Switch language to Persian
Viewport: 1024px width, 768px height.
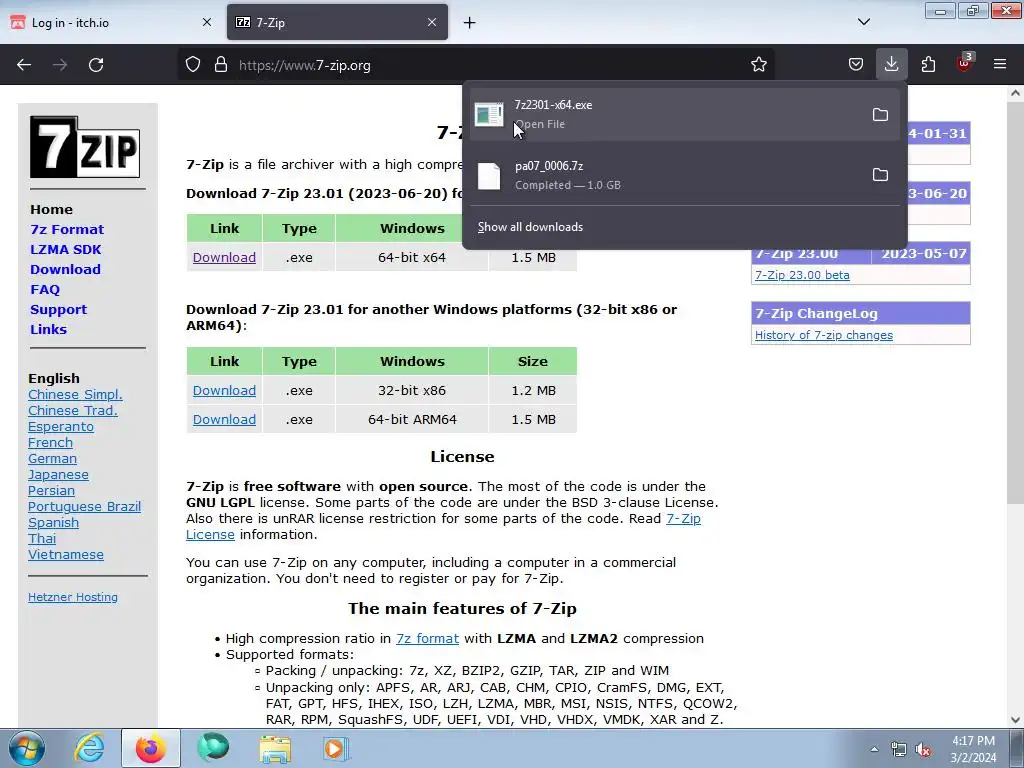[x=51, y=490]
